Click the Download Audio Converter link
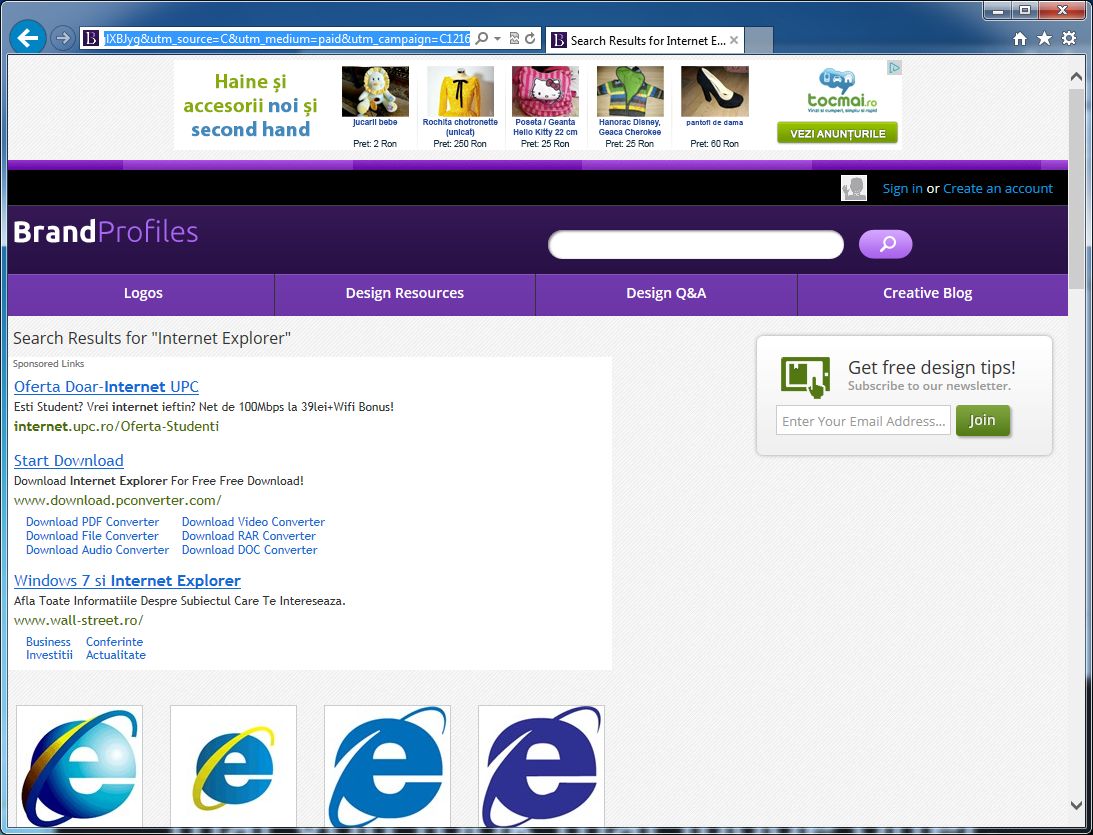Image resolution: width=1093 pixels, height=835 pixels. click(x=98, y=550)
